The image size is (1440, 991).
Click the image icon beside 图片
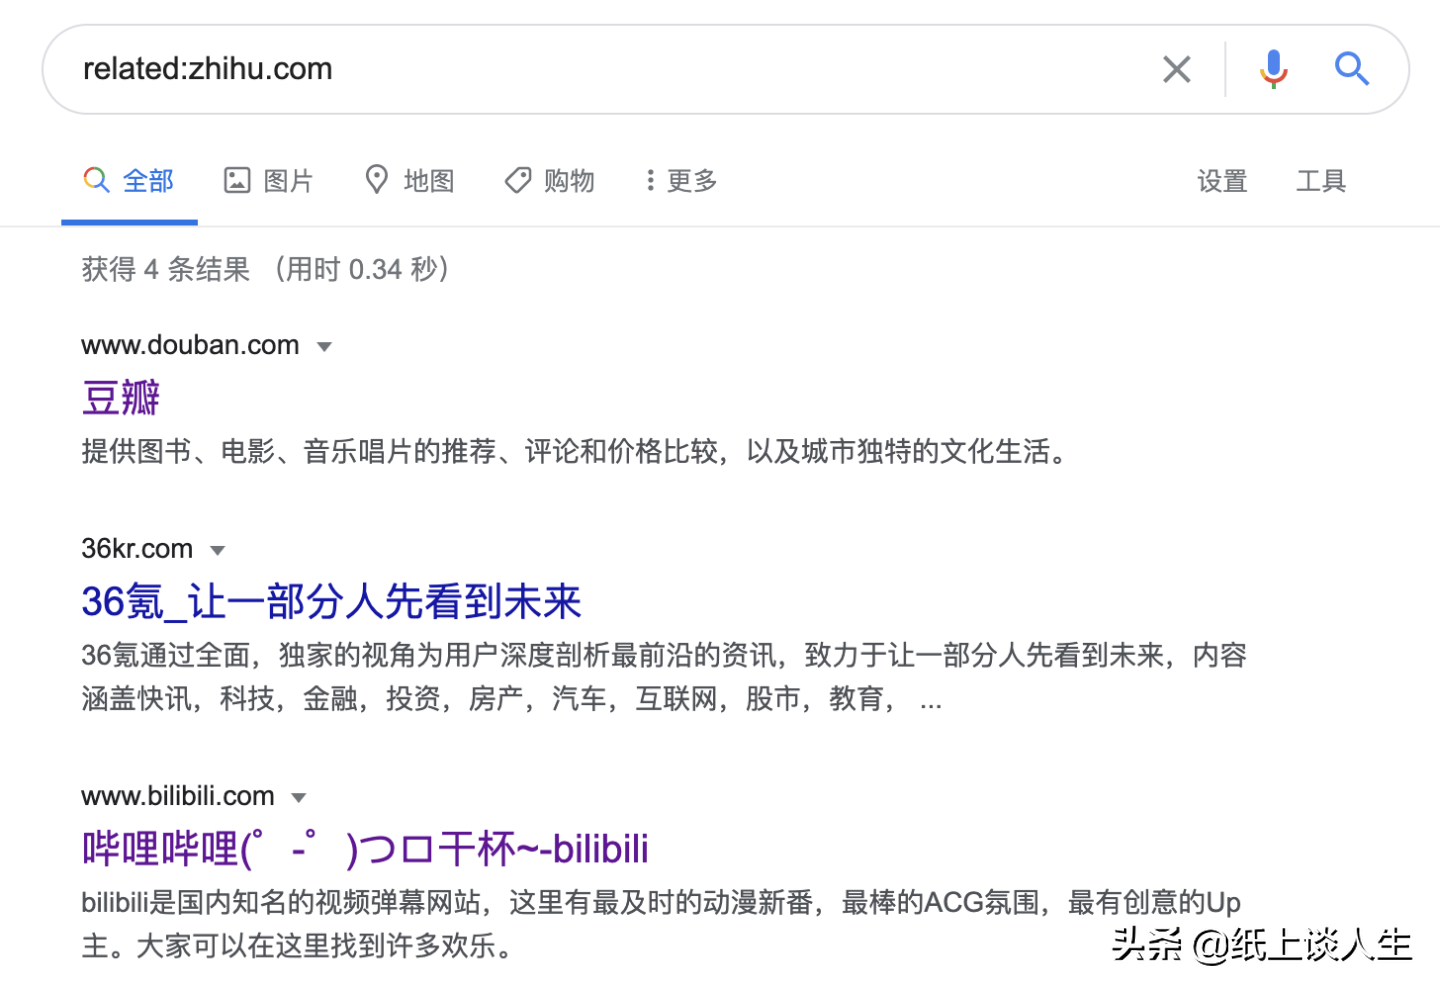236,180
